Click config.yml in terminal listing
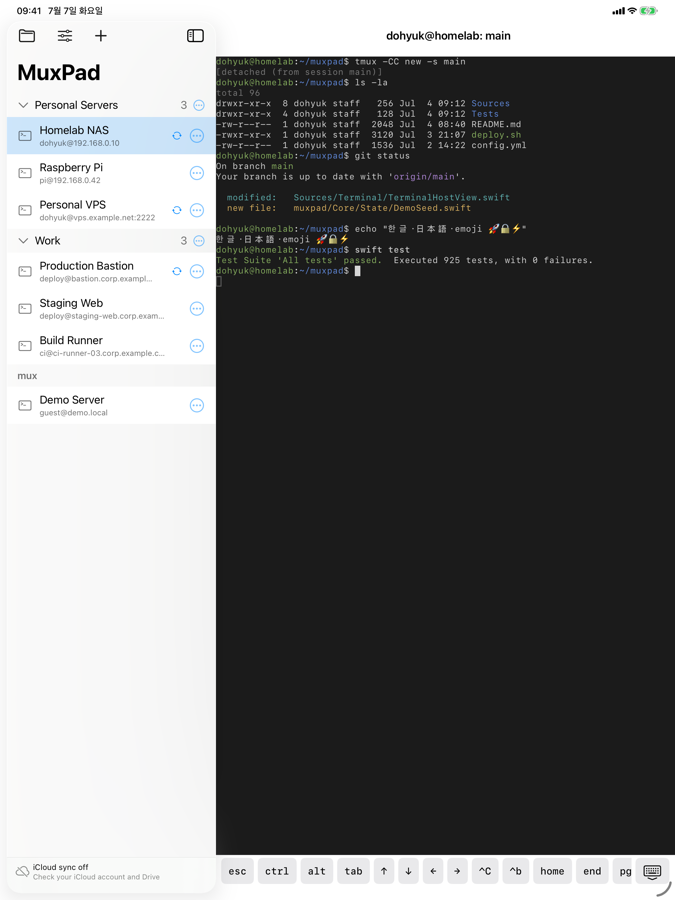This screenshot has width=675, height=900. click(499, 145)
